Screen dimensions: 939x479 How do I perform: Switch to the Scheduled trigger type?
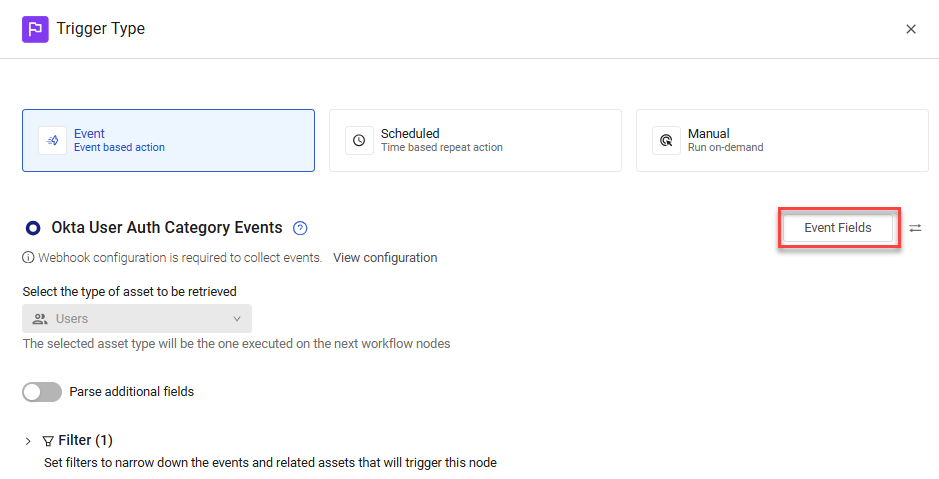pyautogui.click(x=475, y=141)
